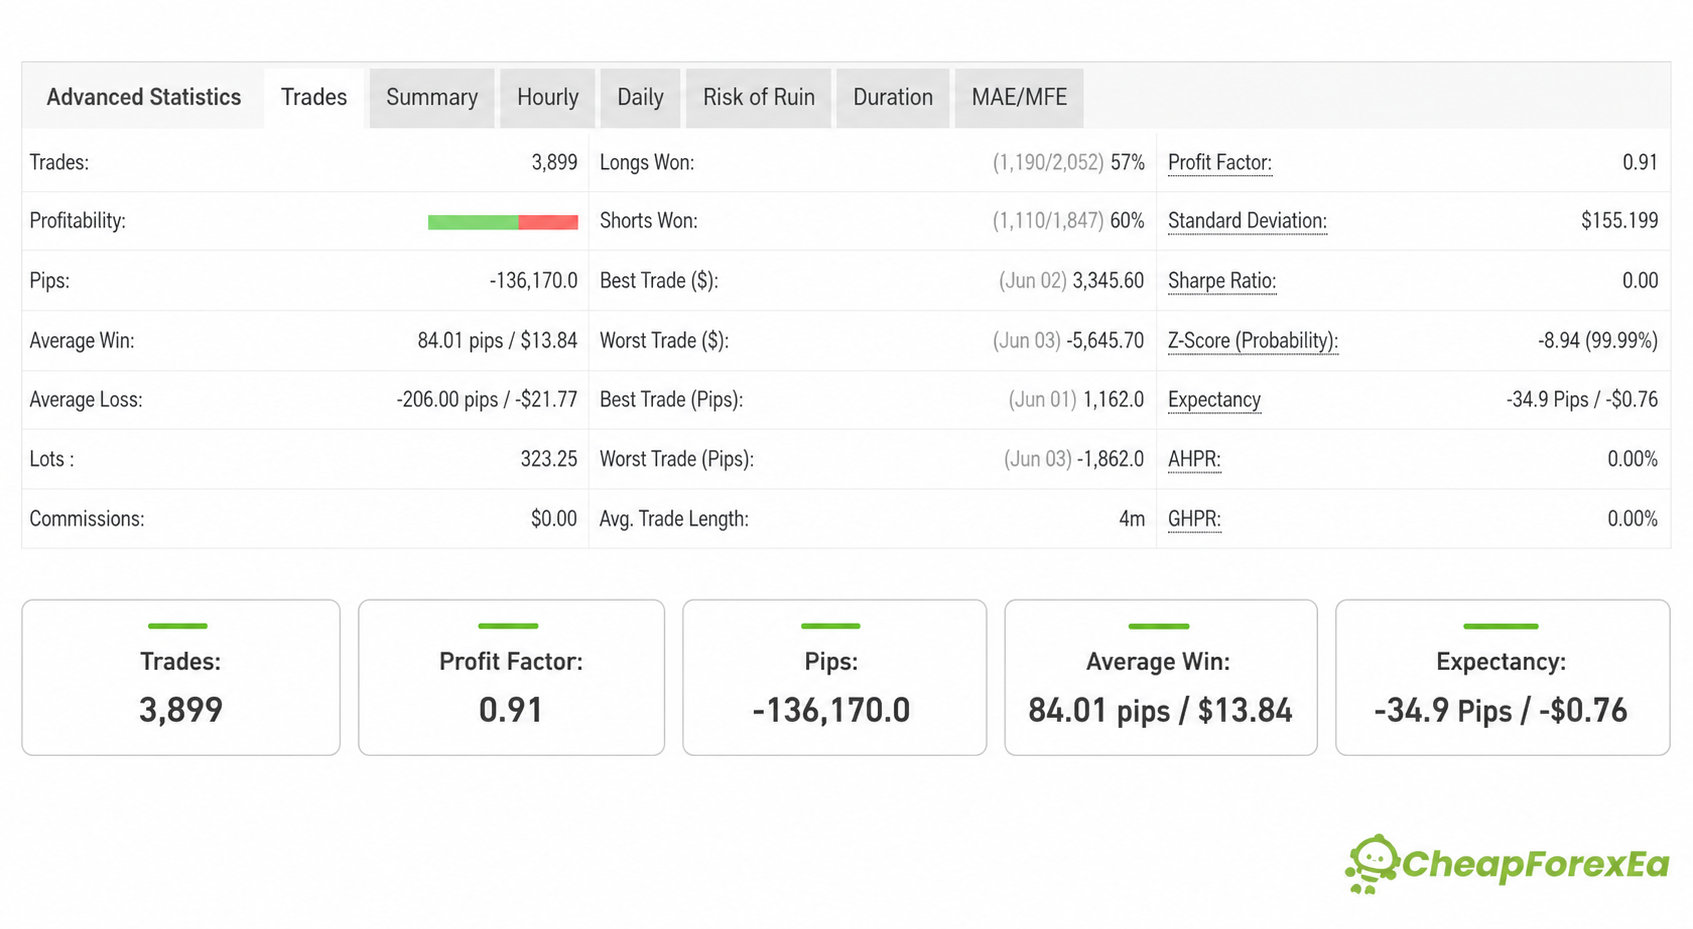Switch to the Summary tab

pyautogui.click(x=432, y=97)
